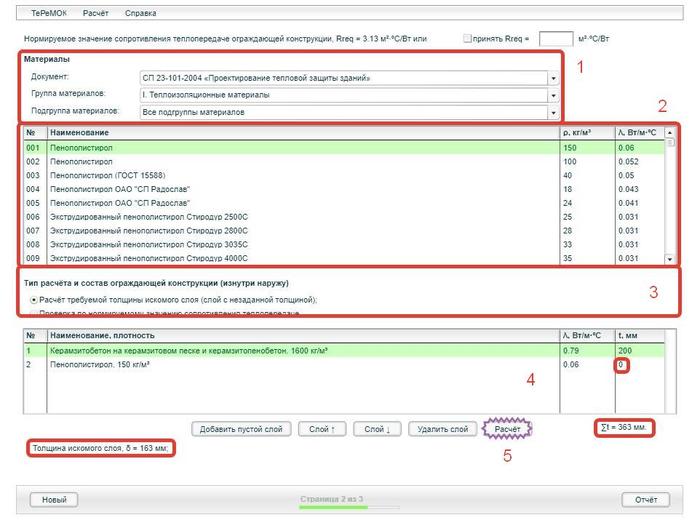Enable the 'принять Rreq' checkbox
This screenshot has width=700, height=528.
(x=467, y=38)
